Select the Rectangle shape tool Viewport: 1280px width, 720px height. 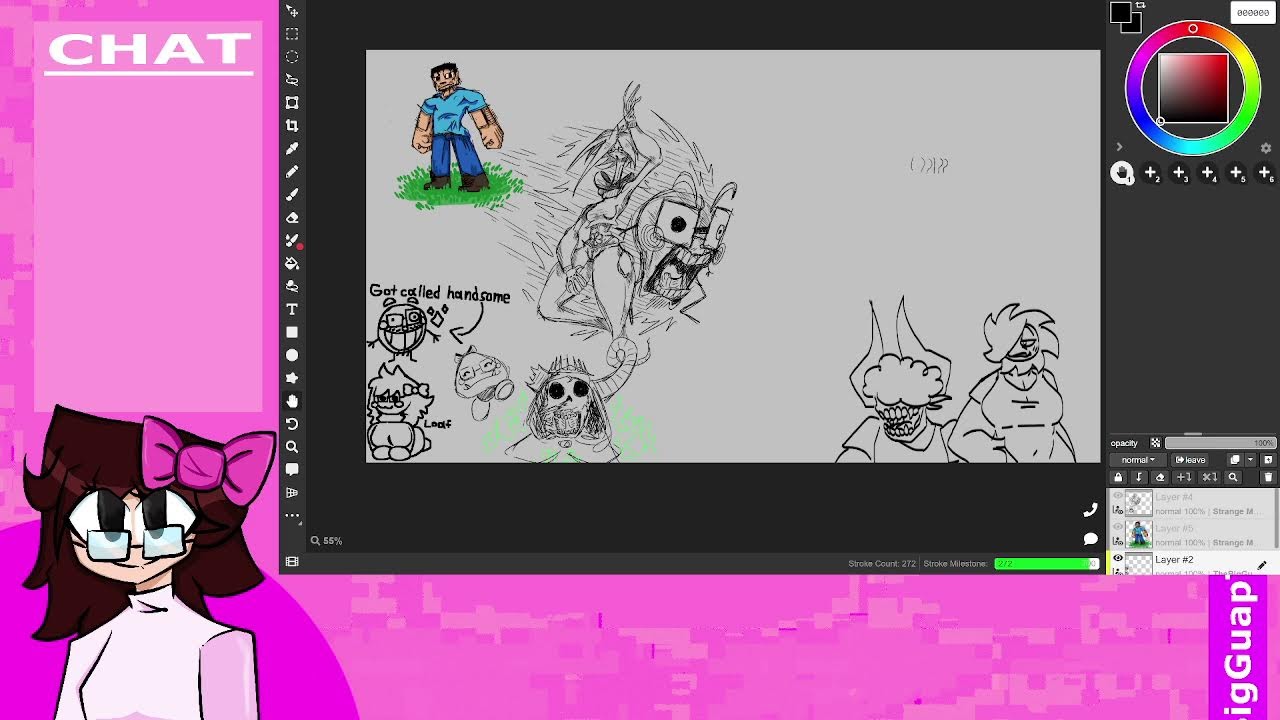(292, 332)
